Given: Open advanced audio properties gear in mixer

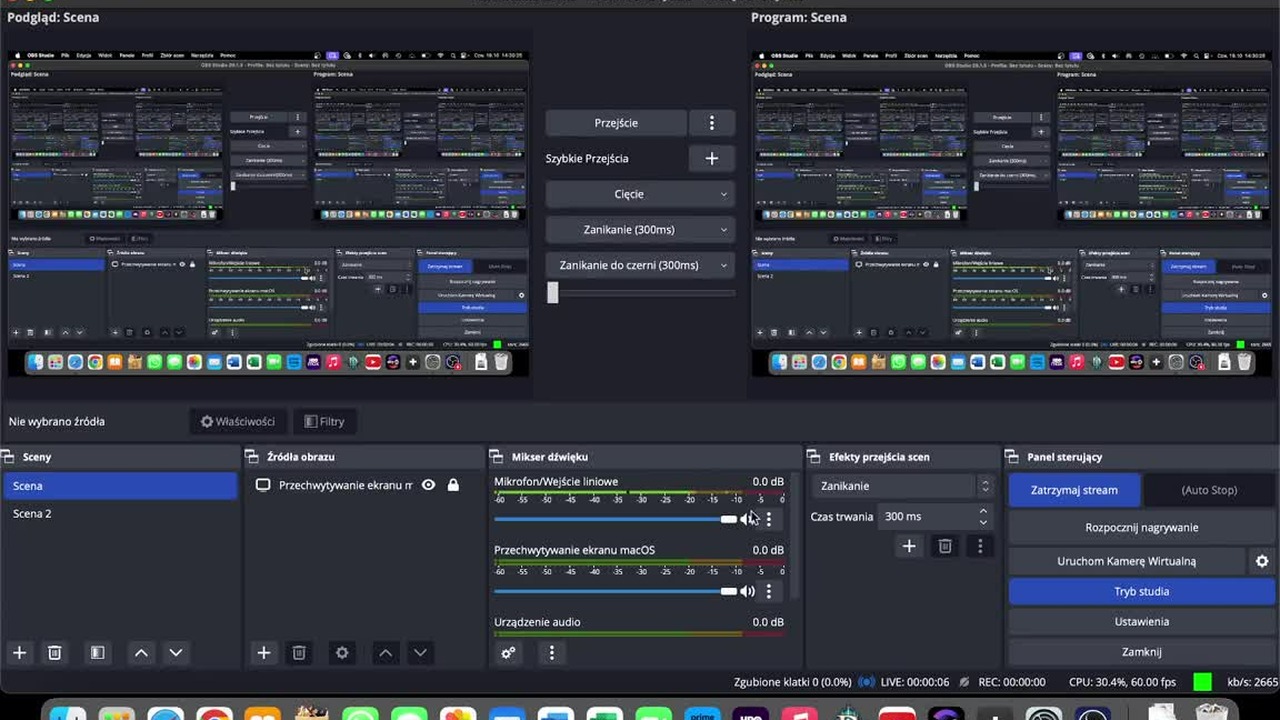Looking at the screenshot, I should (x=508, y=652).
